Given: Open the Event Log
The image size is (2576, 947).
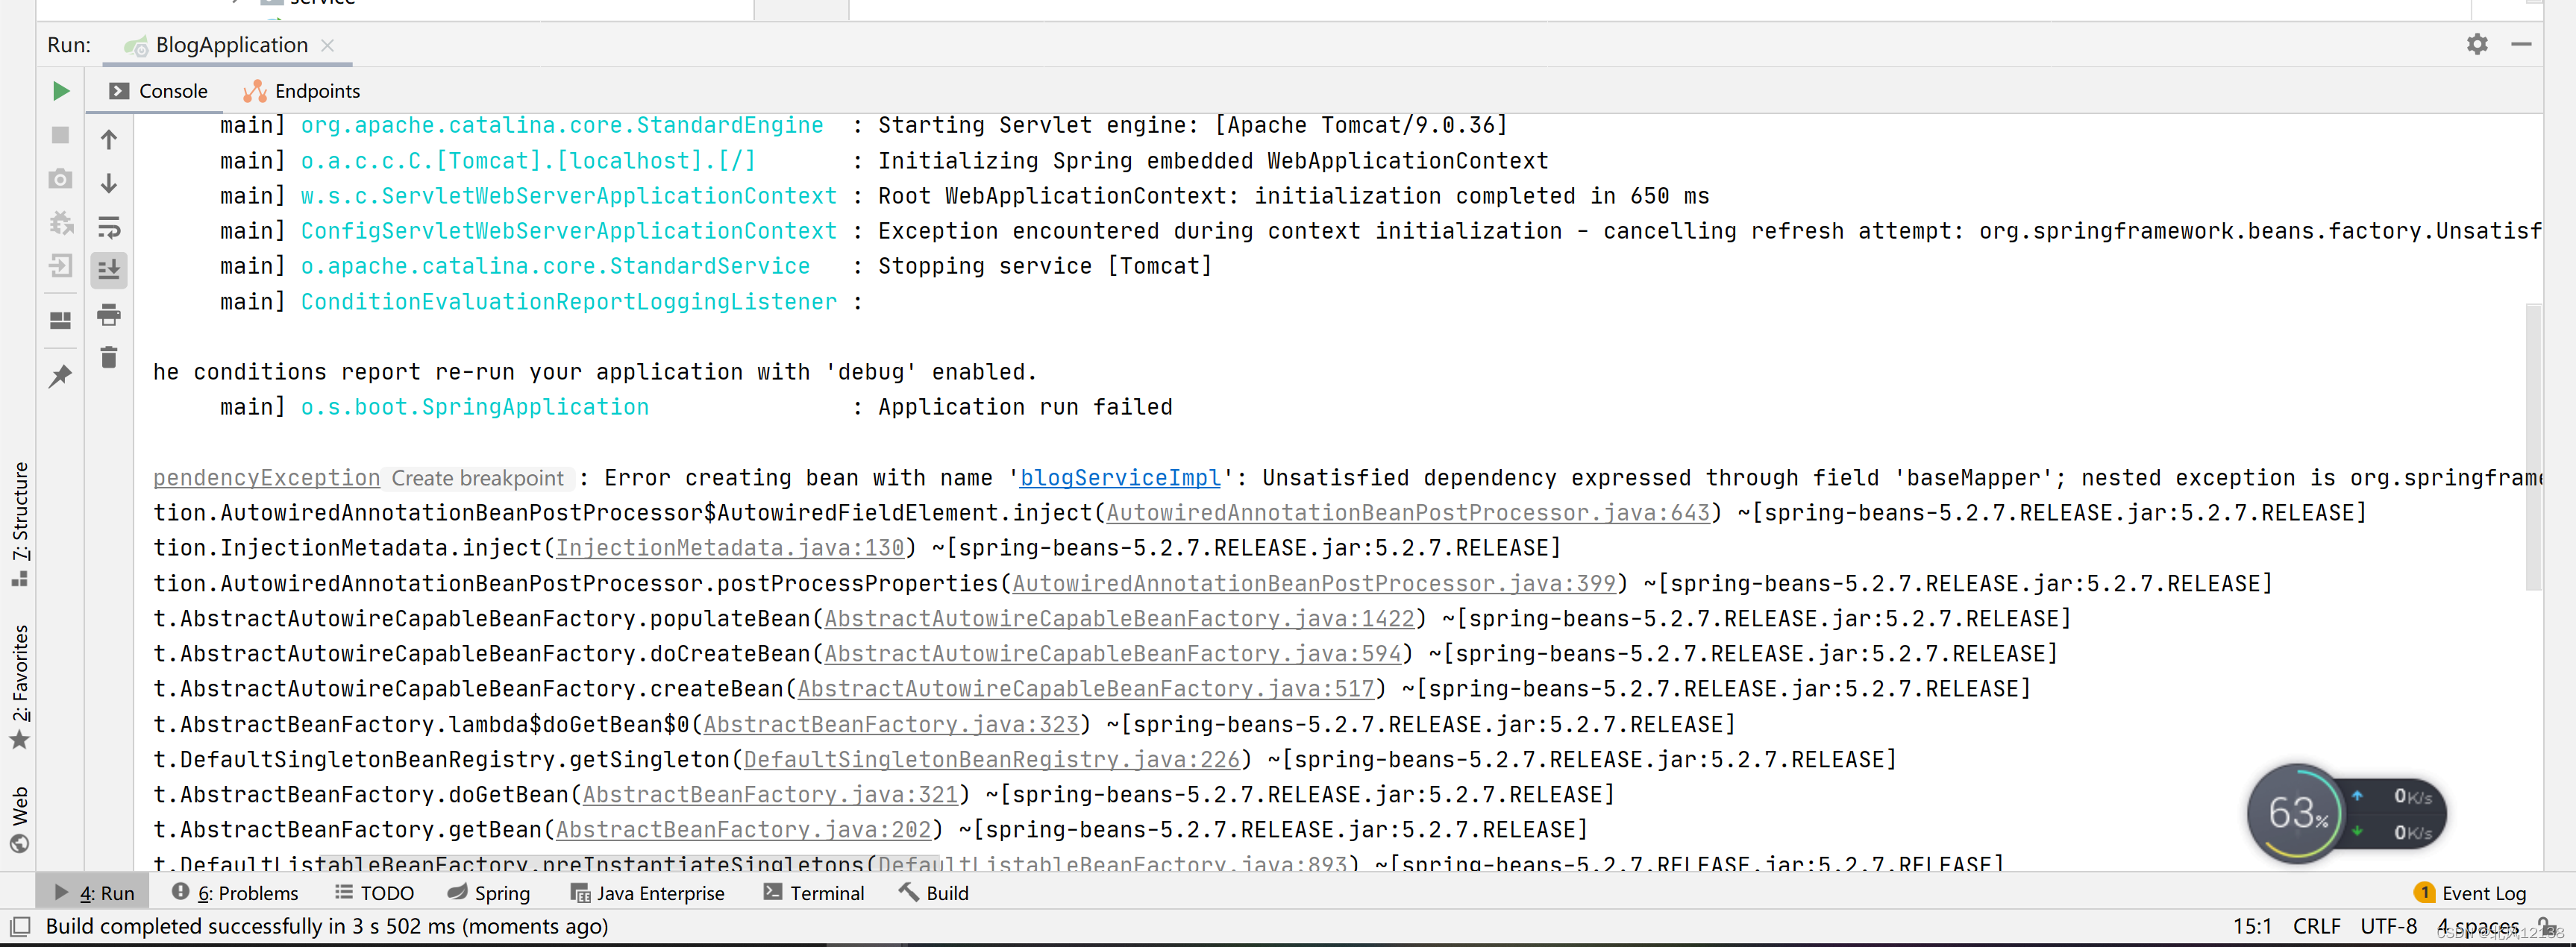Looking at the screenshot, I should coord(2470,893).
